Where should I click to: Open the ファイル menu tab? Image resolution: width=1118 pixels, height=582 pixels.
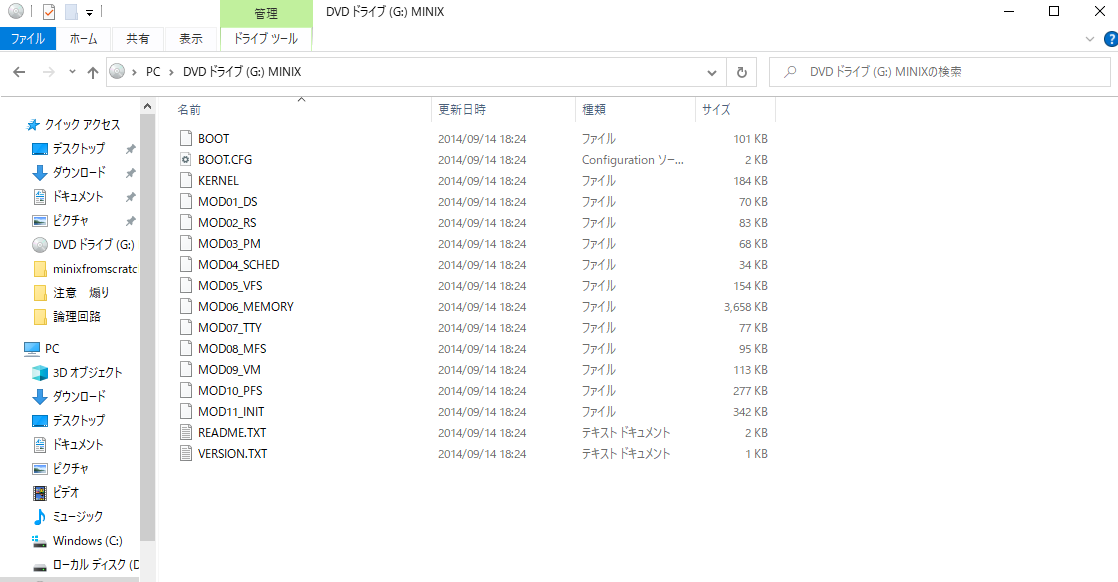pos(28,39)
